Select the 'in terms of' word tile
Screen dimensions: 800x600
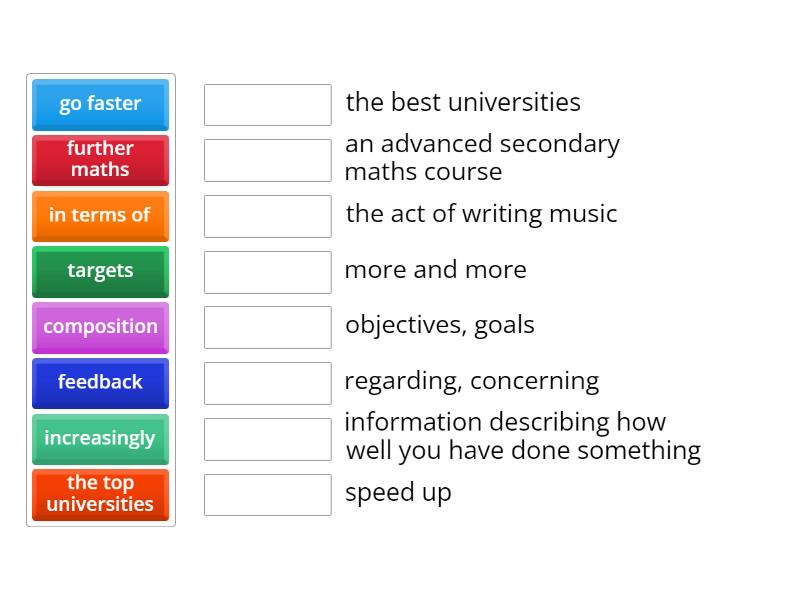100,216
